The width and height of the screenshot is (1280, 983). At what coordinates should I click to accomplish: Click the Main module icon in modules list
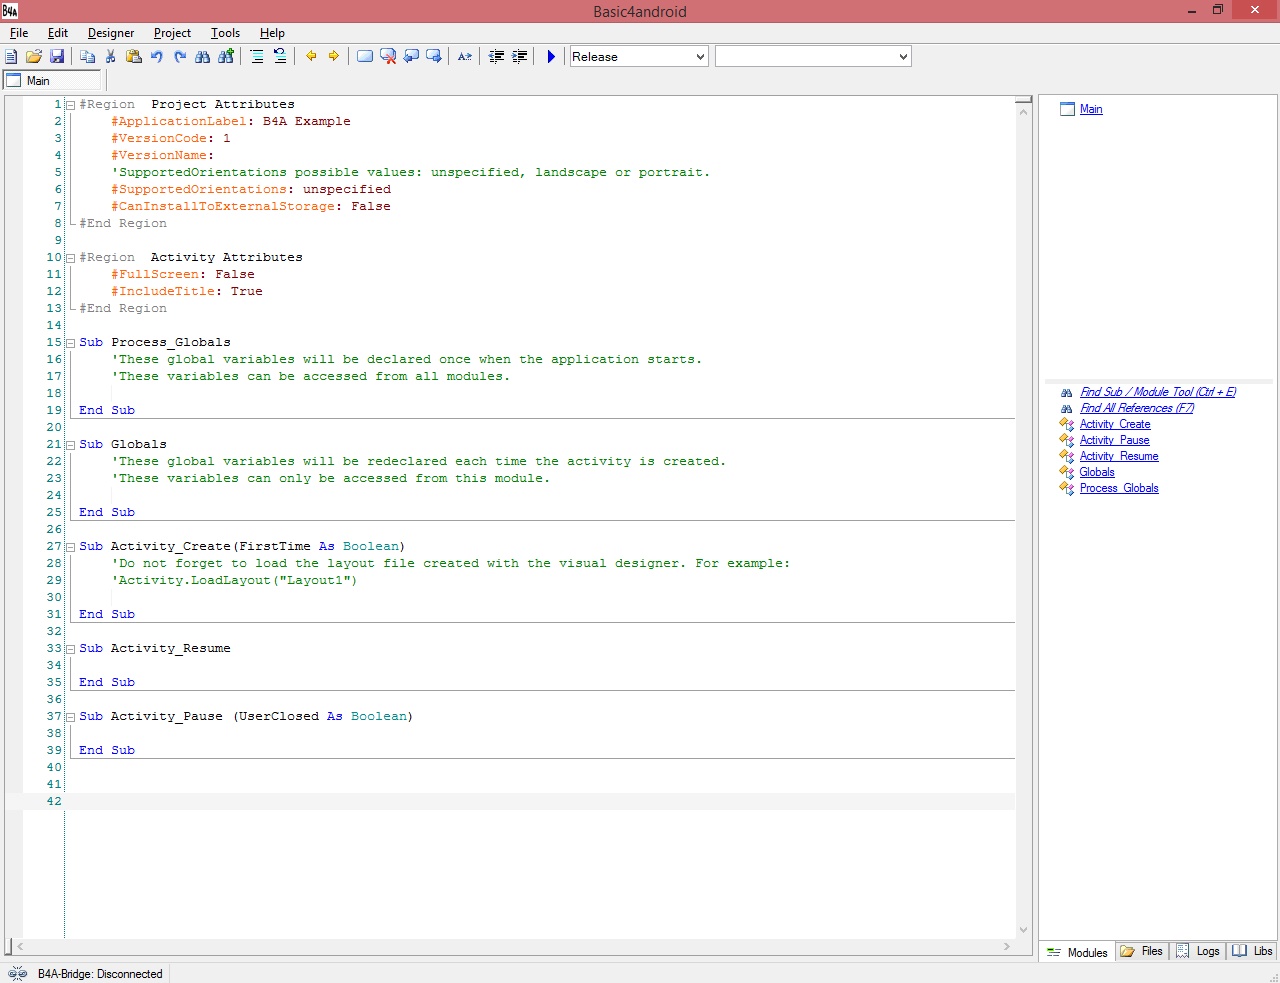1067,109
